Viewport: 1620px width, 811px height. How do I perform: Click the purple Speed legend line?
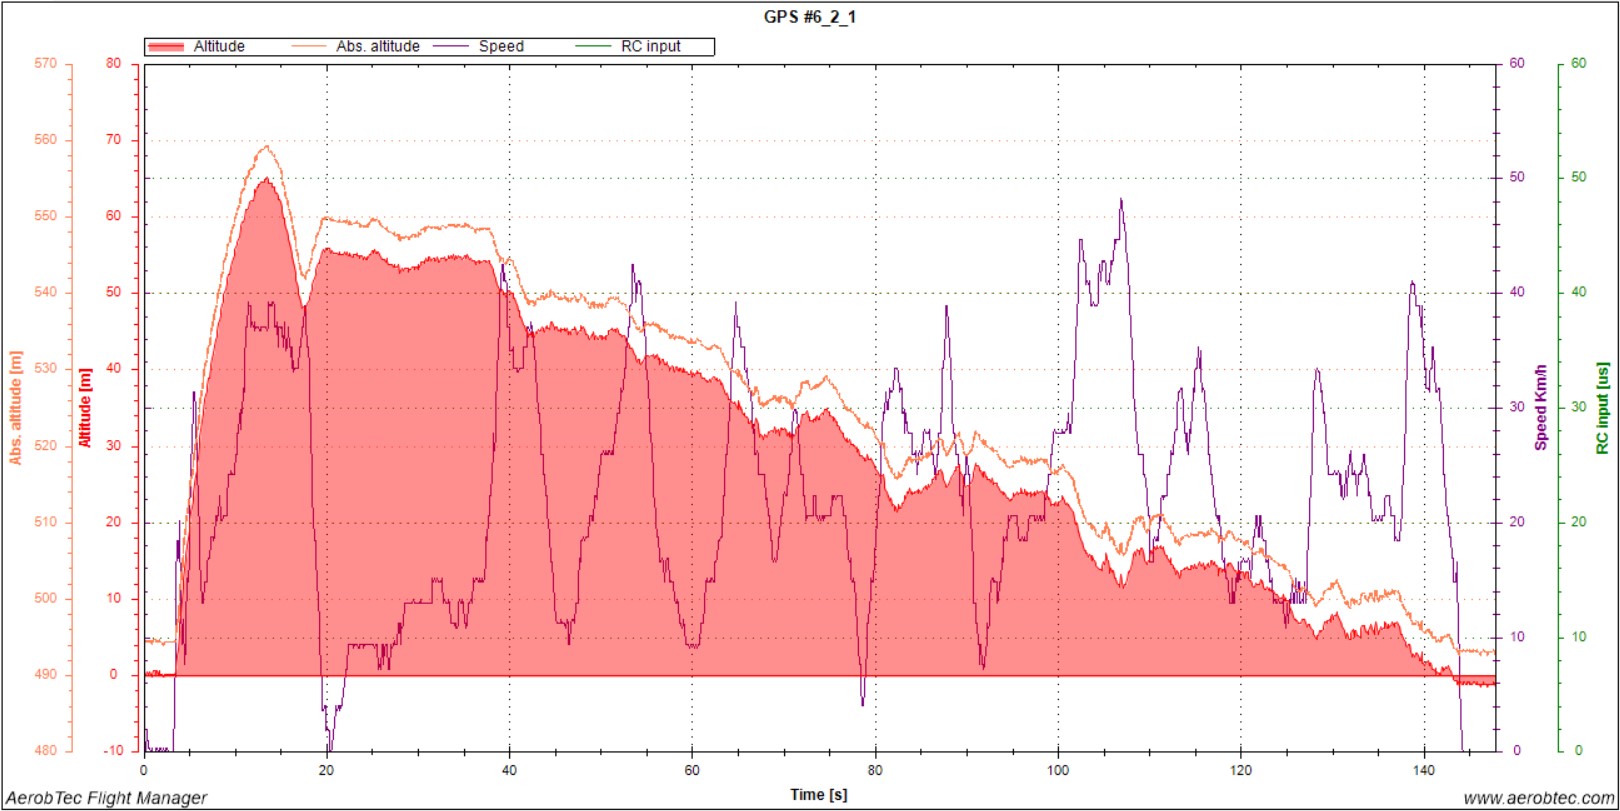tap(454, 47)
